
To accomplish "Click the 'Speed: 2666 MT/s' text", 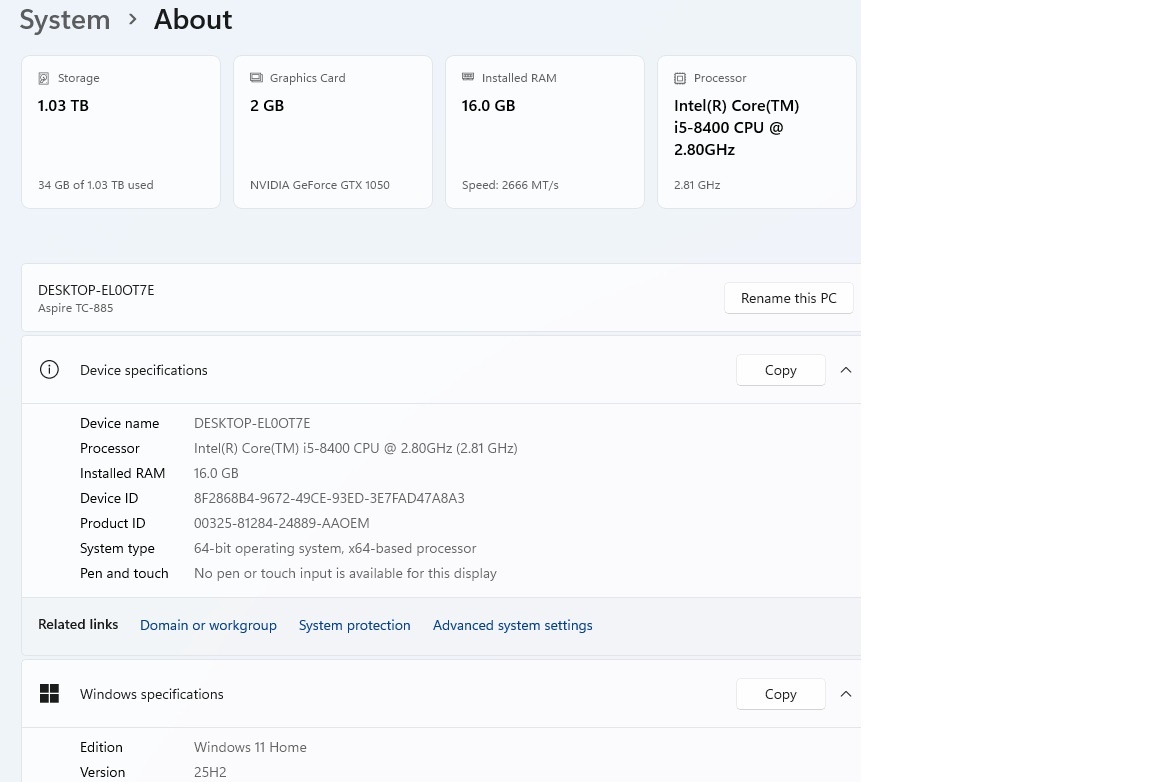I will click(x=510, y=184).
